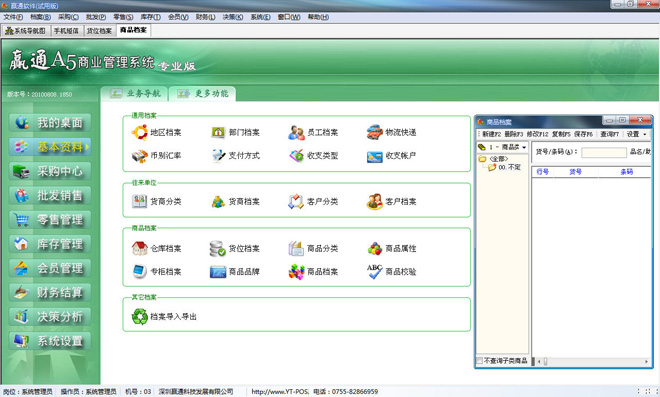The image size is (660, 397).
Task: Open the 商品校验 ABC check icon
Action: pos(374,272)
